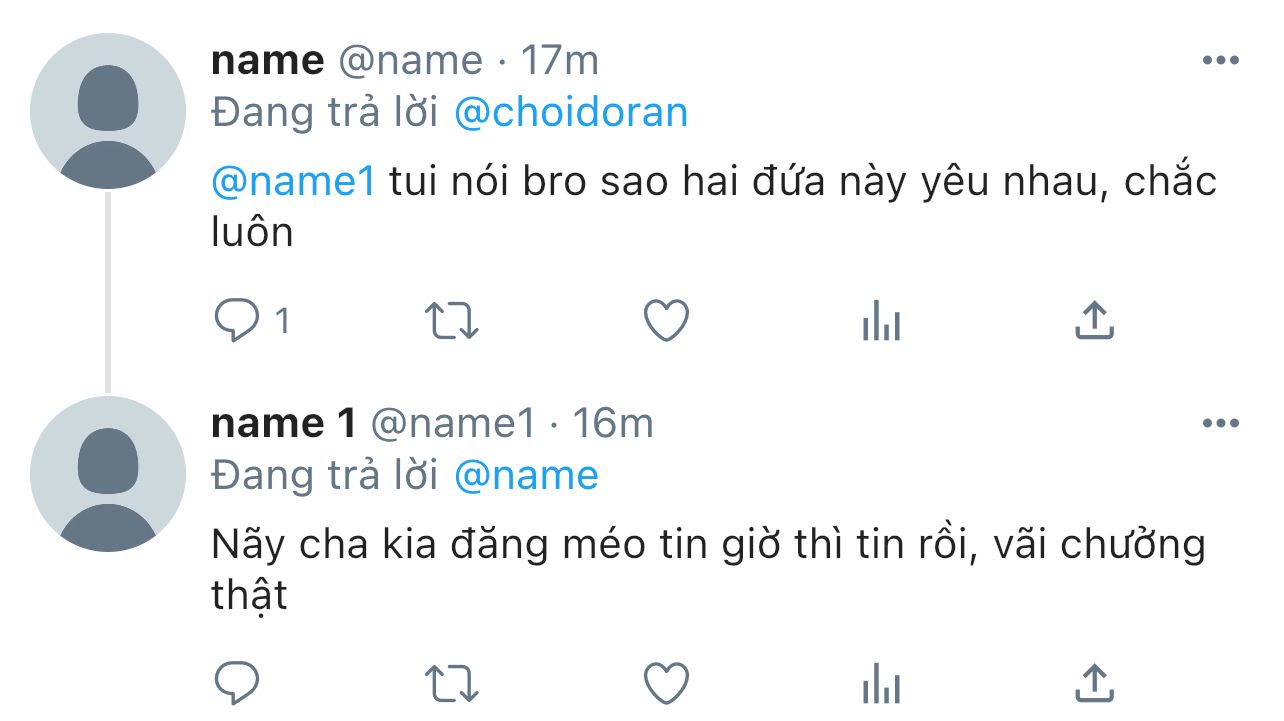The width and height of the screenshot is (1284, 721).
Task: Open the @name link in second reply
Action: pos(526,475)
